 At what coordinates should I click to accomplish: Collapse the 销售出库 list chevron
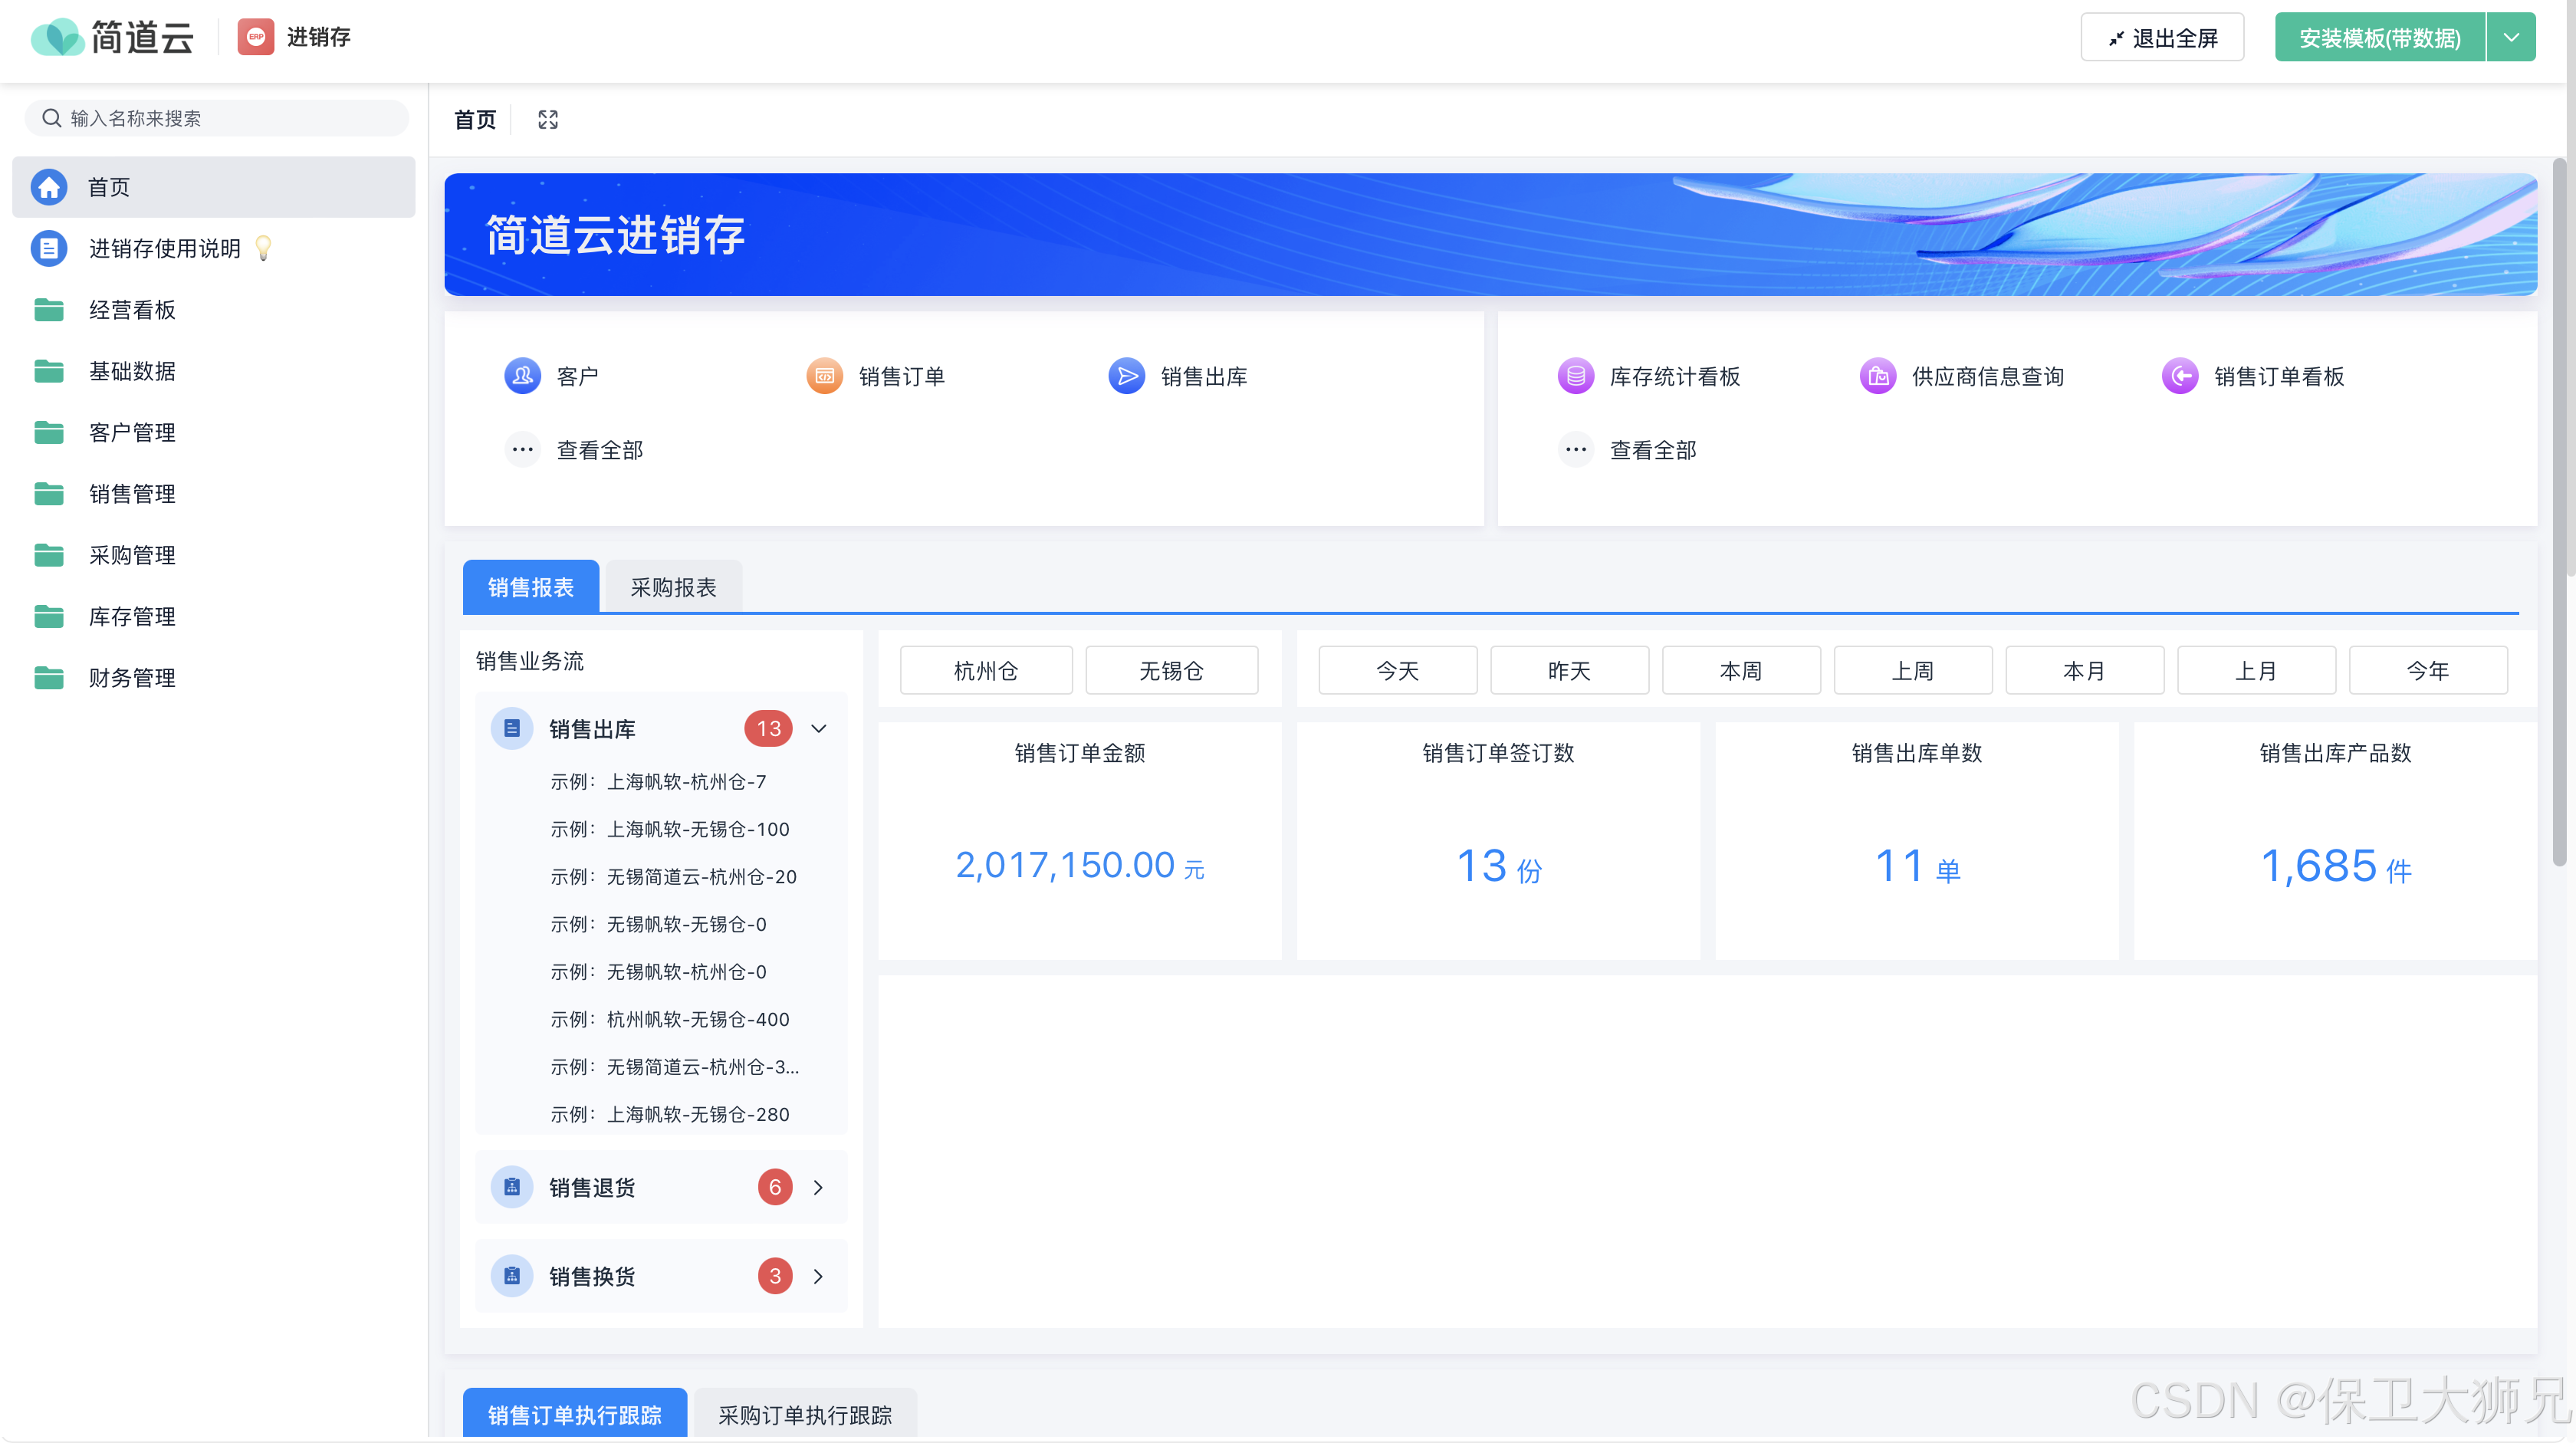pos(819,728)
